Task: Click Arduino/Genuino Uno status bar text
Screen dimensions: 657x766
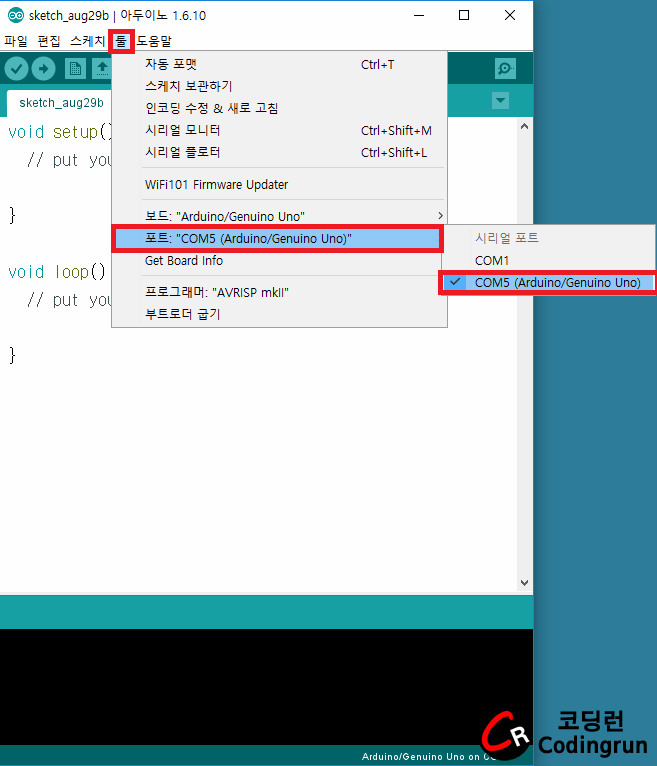Action: [x=427, y=756]
